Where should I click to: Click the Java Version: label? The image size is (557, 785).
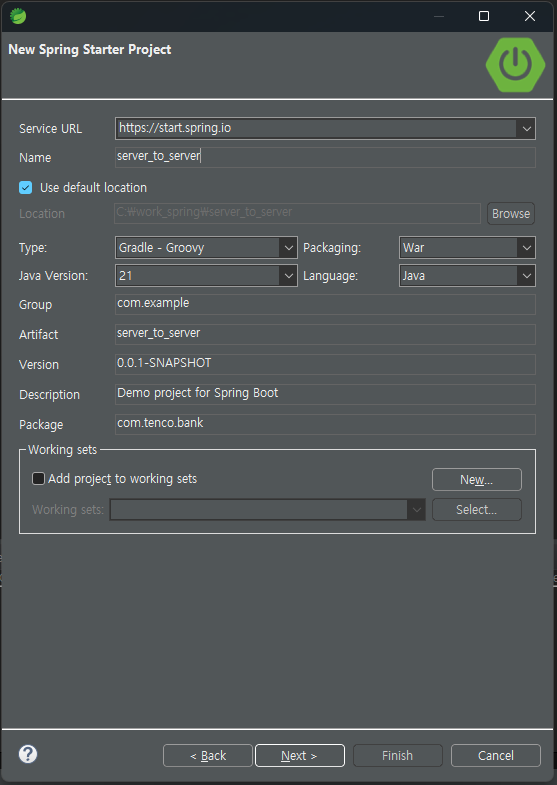click(54, 276)
